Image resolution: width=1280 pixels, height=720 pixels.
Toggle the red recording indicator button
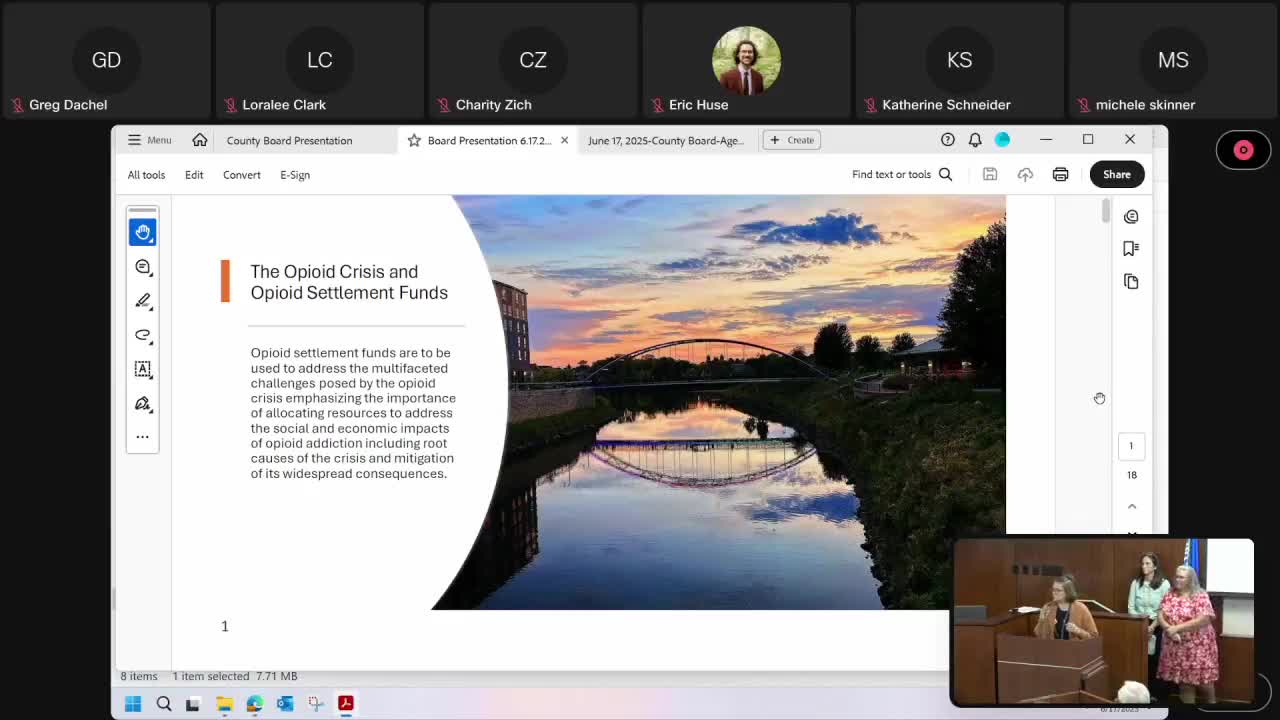(1243, 150)
